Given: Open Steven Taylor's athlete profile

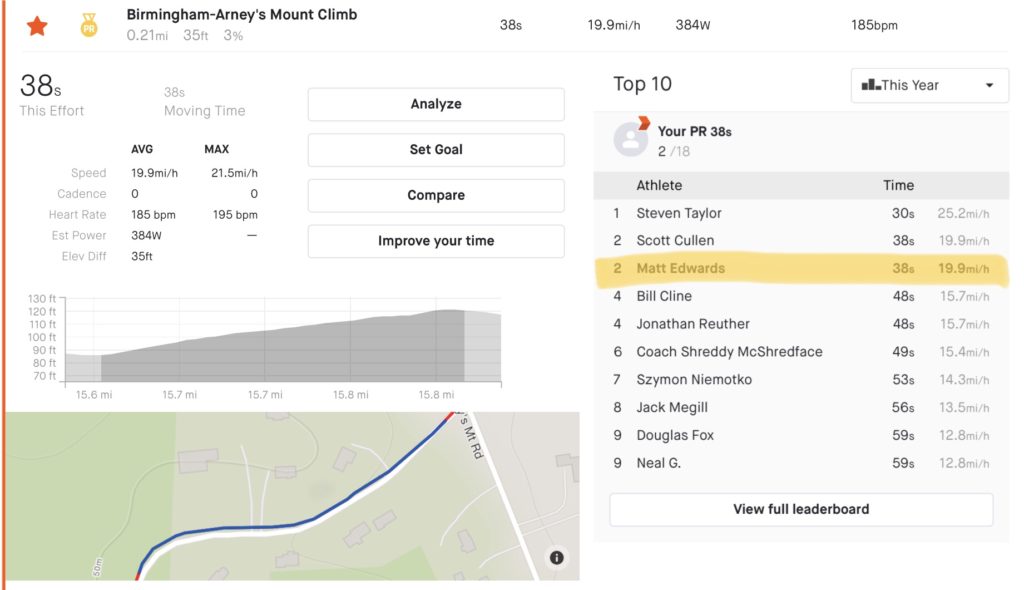Looking at the screenshot, I should click(x=679, y=213).
